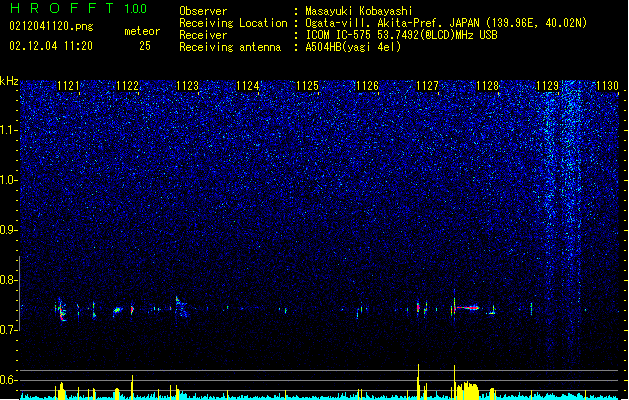Viewport: 629px width, 400px height.
Task: Click the 1129 time marker
Action: pyautogui.click(x=548, y=86)
